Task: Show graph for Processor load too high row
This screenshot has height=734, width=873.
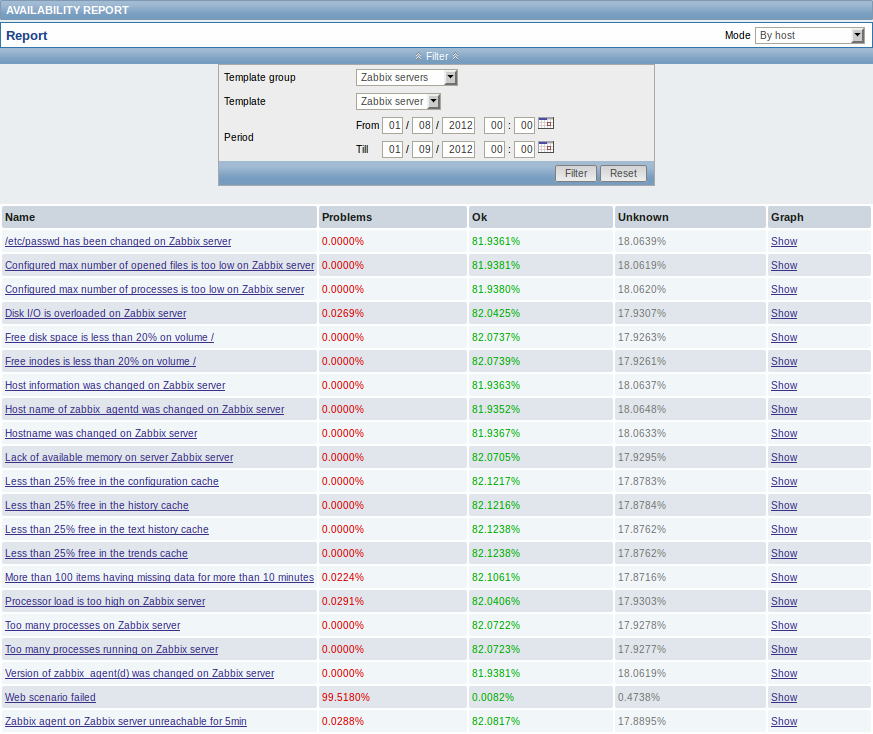Action: coord(784,600)
